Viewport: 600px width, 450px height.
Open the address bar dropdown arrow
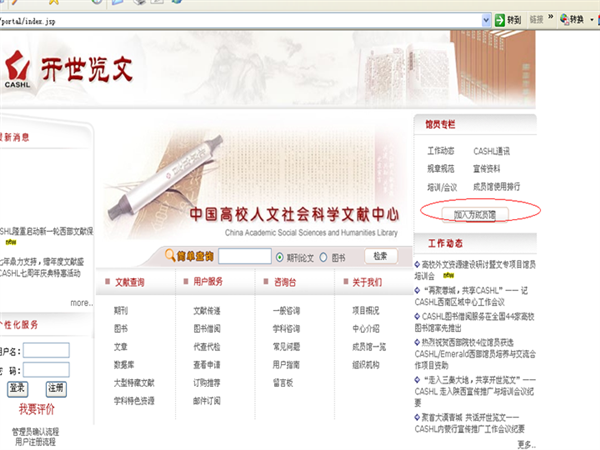[x=486, y=20]
